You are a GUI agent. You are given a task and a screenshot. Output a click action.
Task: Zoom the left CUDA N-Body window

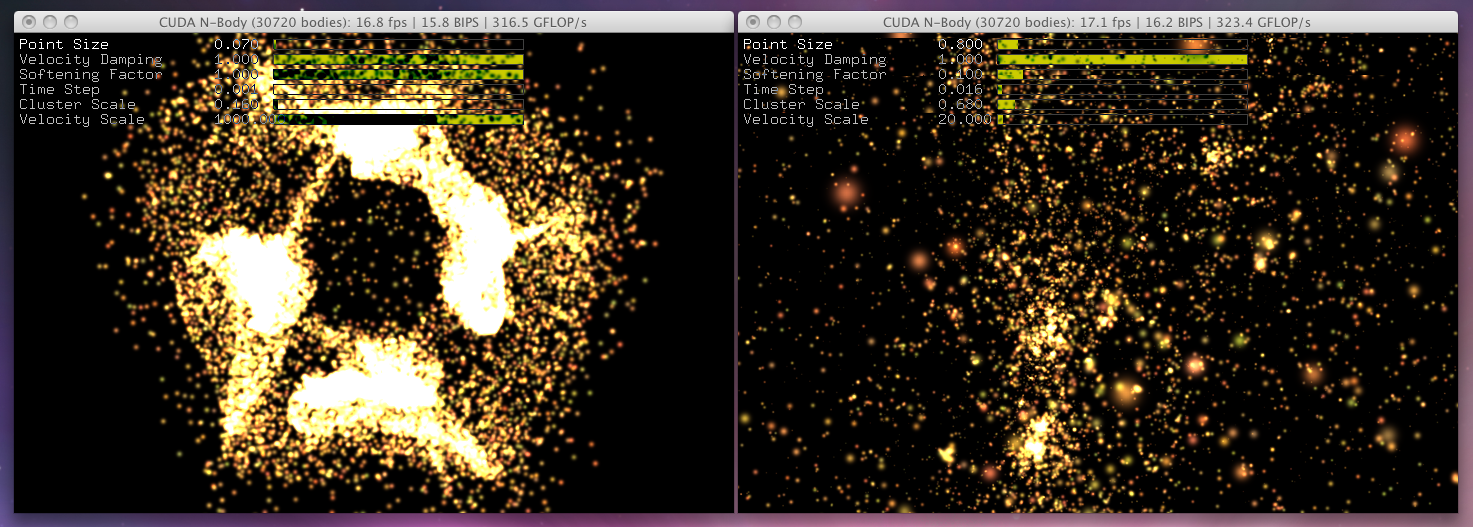pos(70,22)
